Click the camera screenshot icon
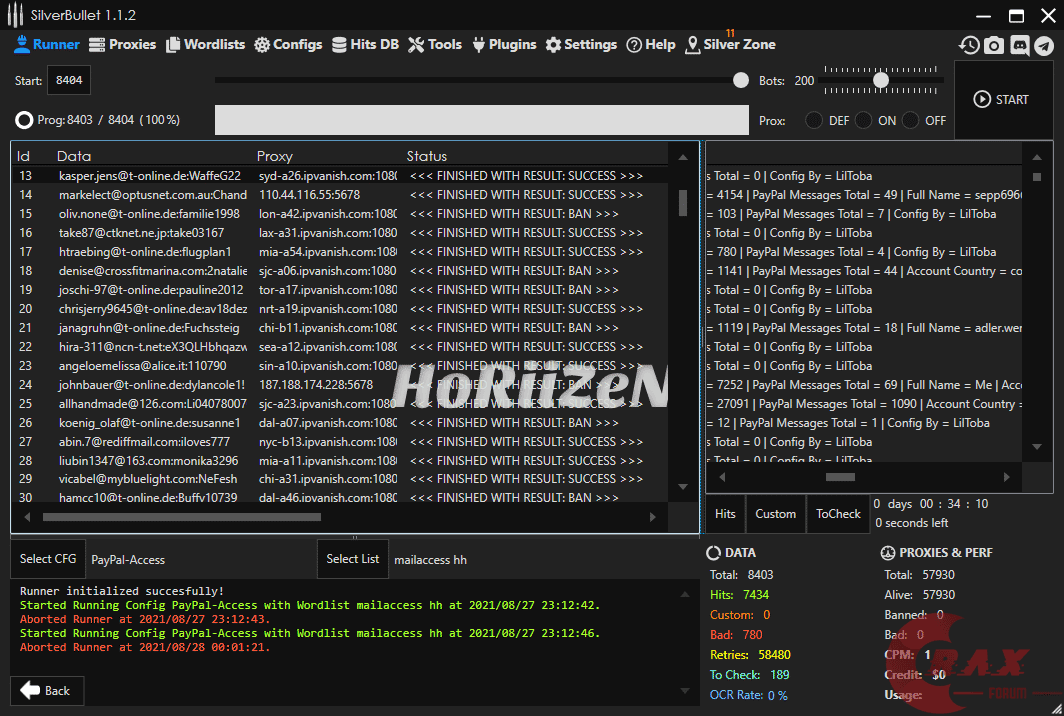Screen dimensions: 1064x716 pyautogui.click(x=994, y=45)
